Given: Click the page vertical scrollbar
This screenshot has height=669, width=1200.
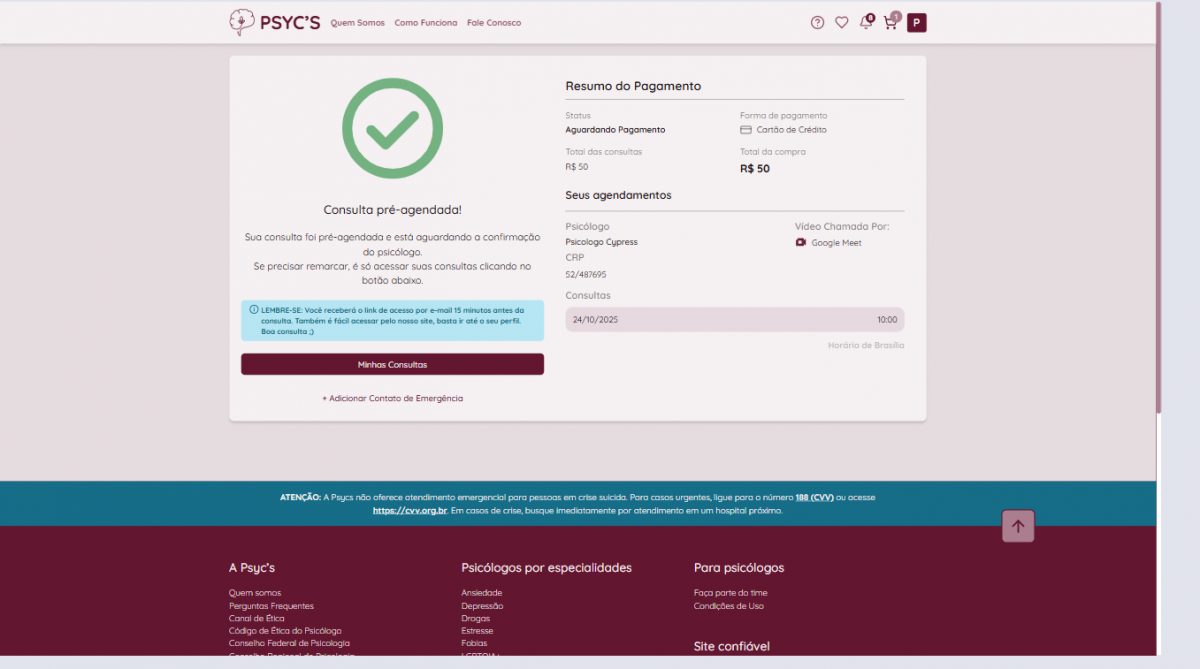Looking at the screenshot, I should click(x=1158, y=200).
